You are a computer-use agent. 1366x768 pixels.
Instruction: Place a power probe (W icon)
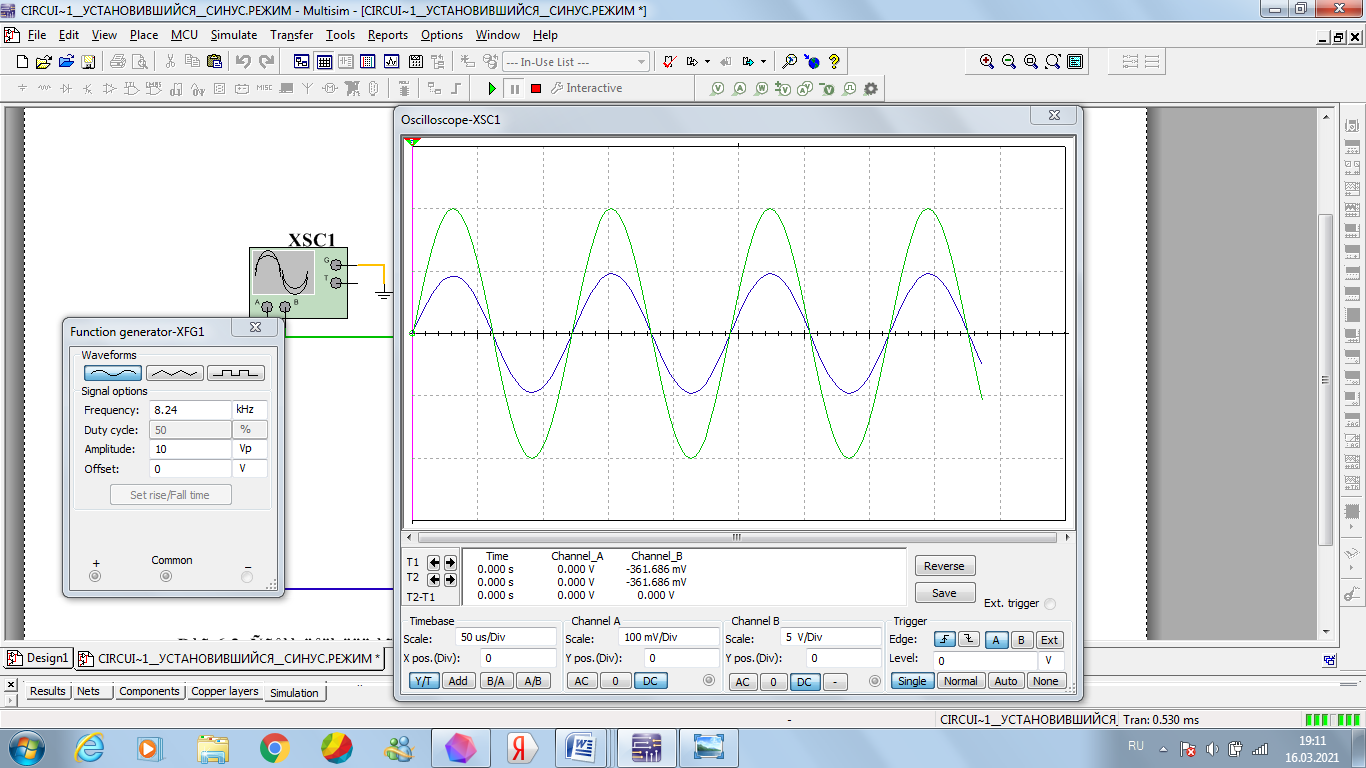tap(762, 89)
